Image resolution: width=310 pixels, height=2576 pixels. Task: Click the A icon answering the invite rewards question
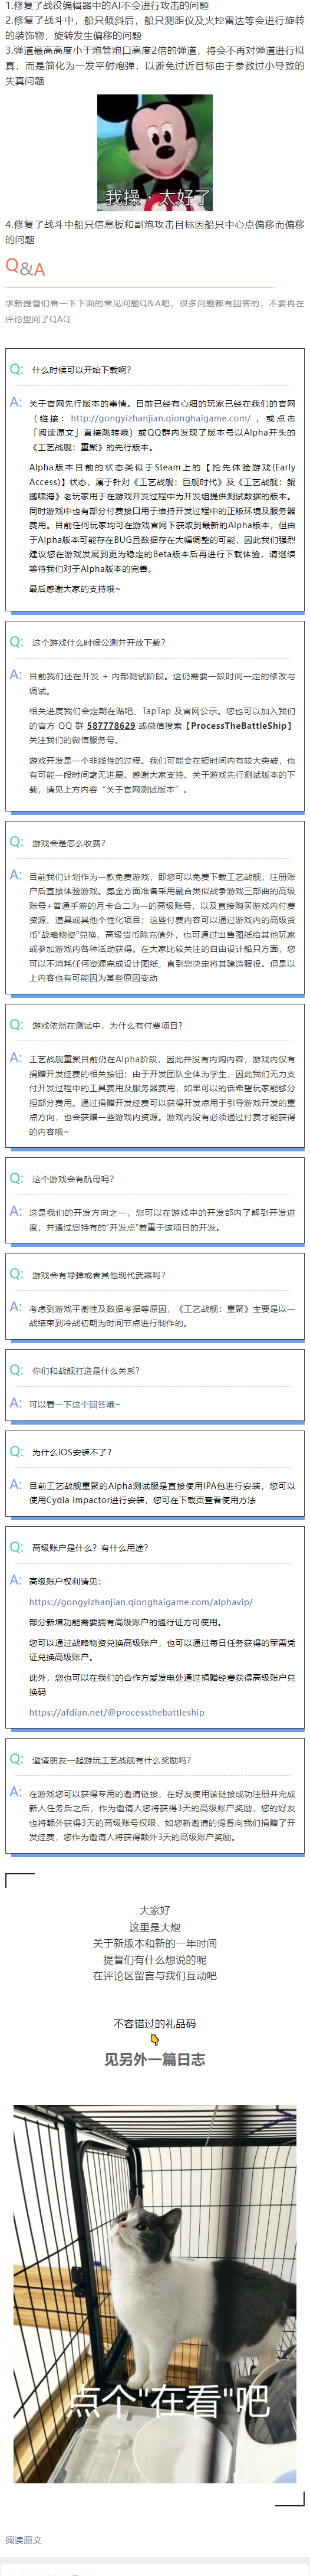click(x=16, y=1792)
